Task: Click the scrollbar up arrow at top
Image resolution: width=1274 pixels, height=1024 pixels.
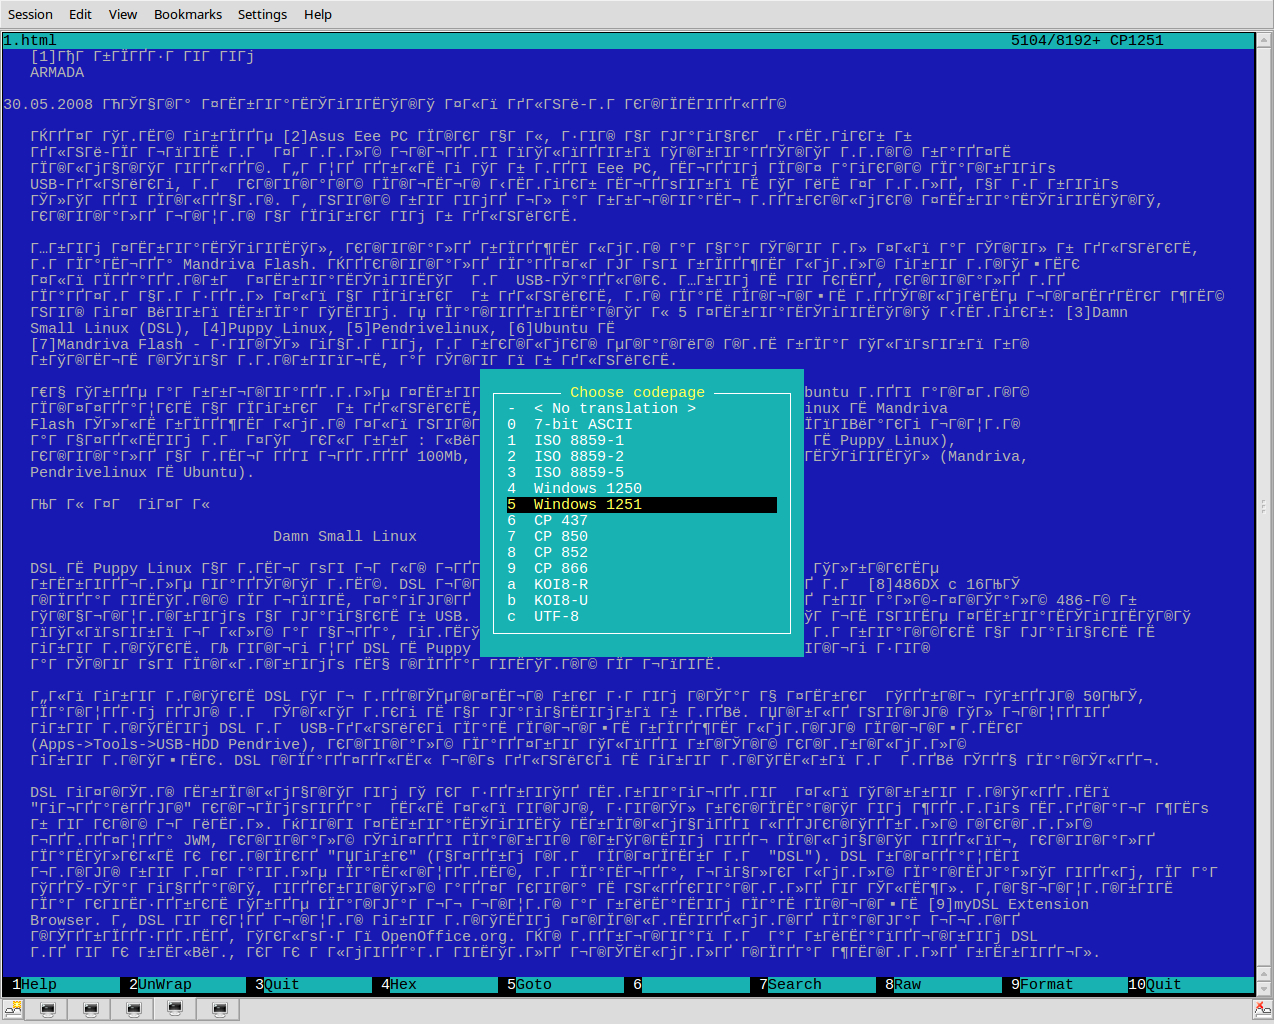Action: [x=1264, y=40]
